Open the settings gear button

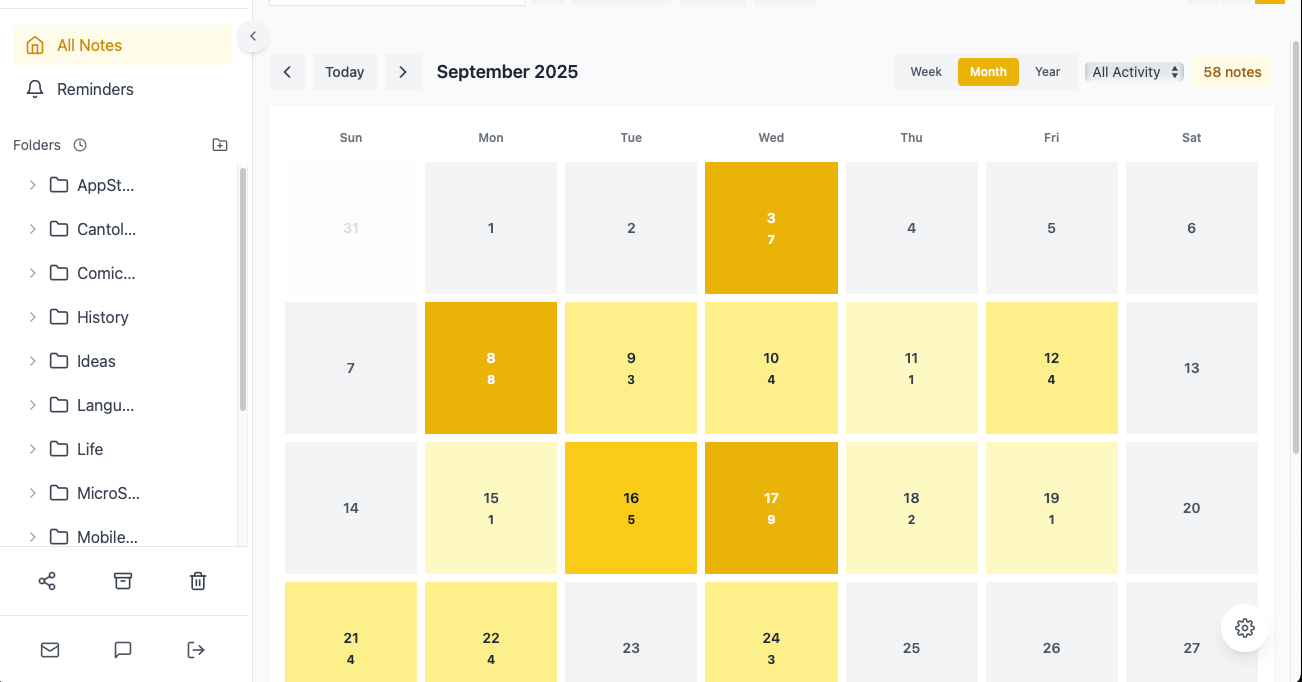[x=1245, y=628]
